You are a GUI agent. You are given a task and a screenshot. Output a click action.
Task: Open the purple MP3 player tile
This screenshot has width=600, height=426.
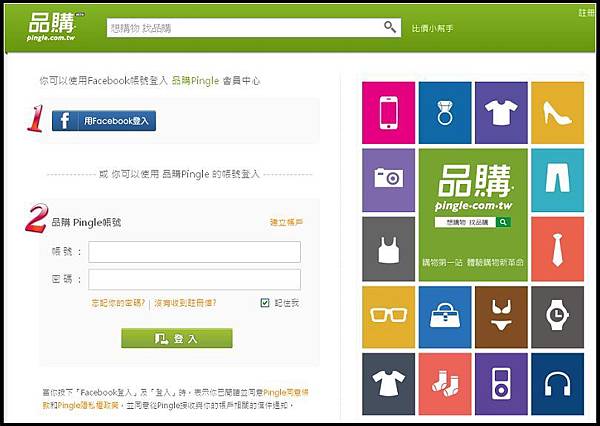point(501,384)
